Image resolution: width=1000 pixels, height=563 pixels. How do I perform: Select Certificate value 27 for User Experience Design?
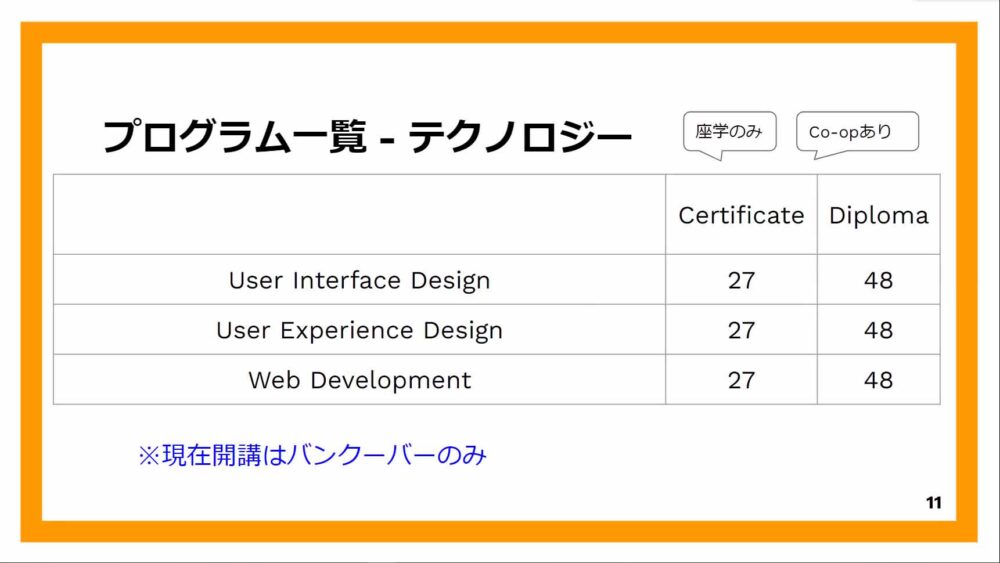coord(741,330)
